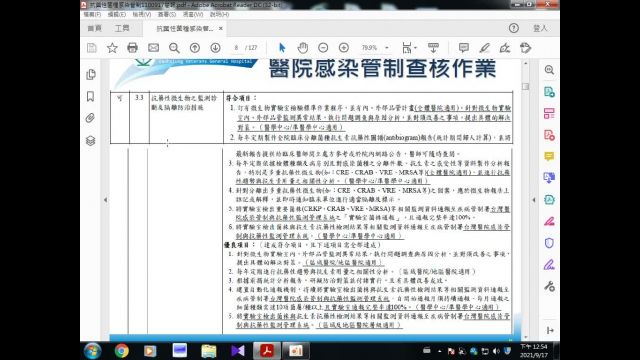Click the page number input field
Viewport: 640px width, 360px height.
tap(236, 48)
